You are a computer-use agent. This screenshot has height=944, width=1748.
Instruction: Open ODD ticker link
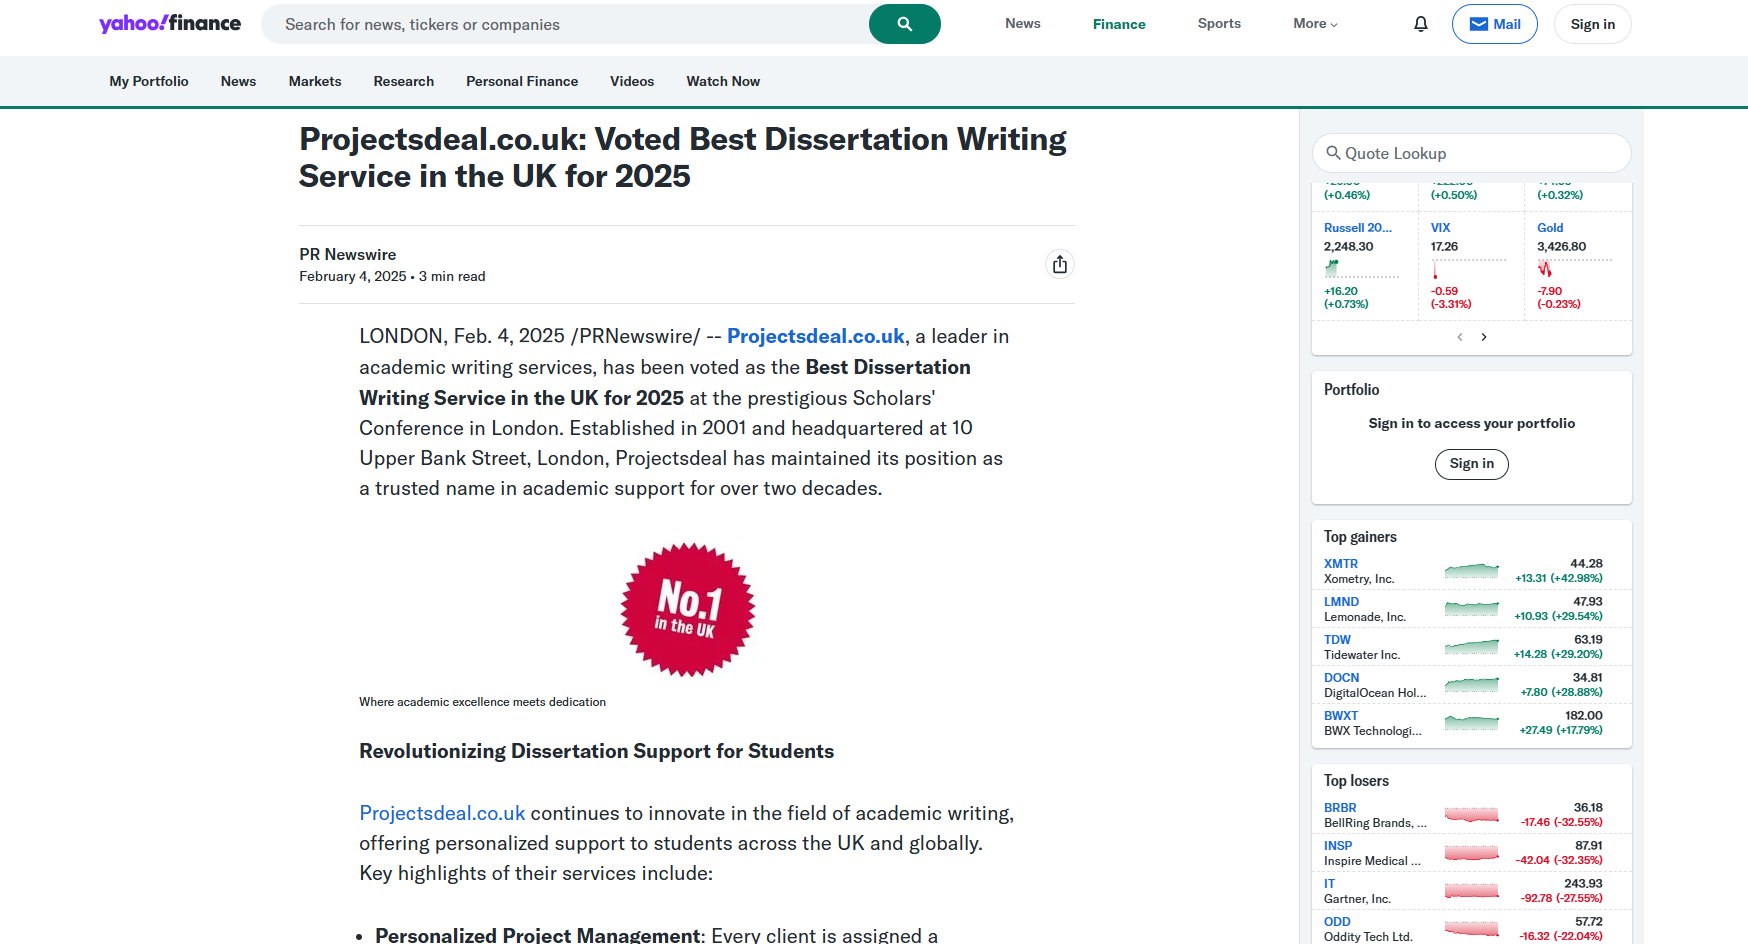click(x=1337, y=922)
